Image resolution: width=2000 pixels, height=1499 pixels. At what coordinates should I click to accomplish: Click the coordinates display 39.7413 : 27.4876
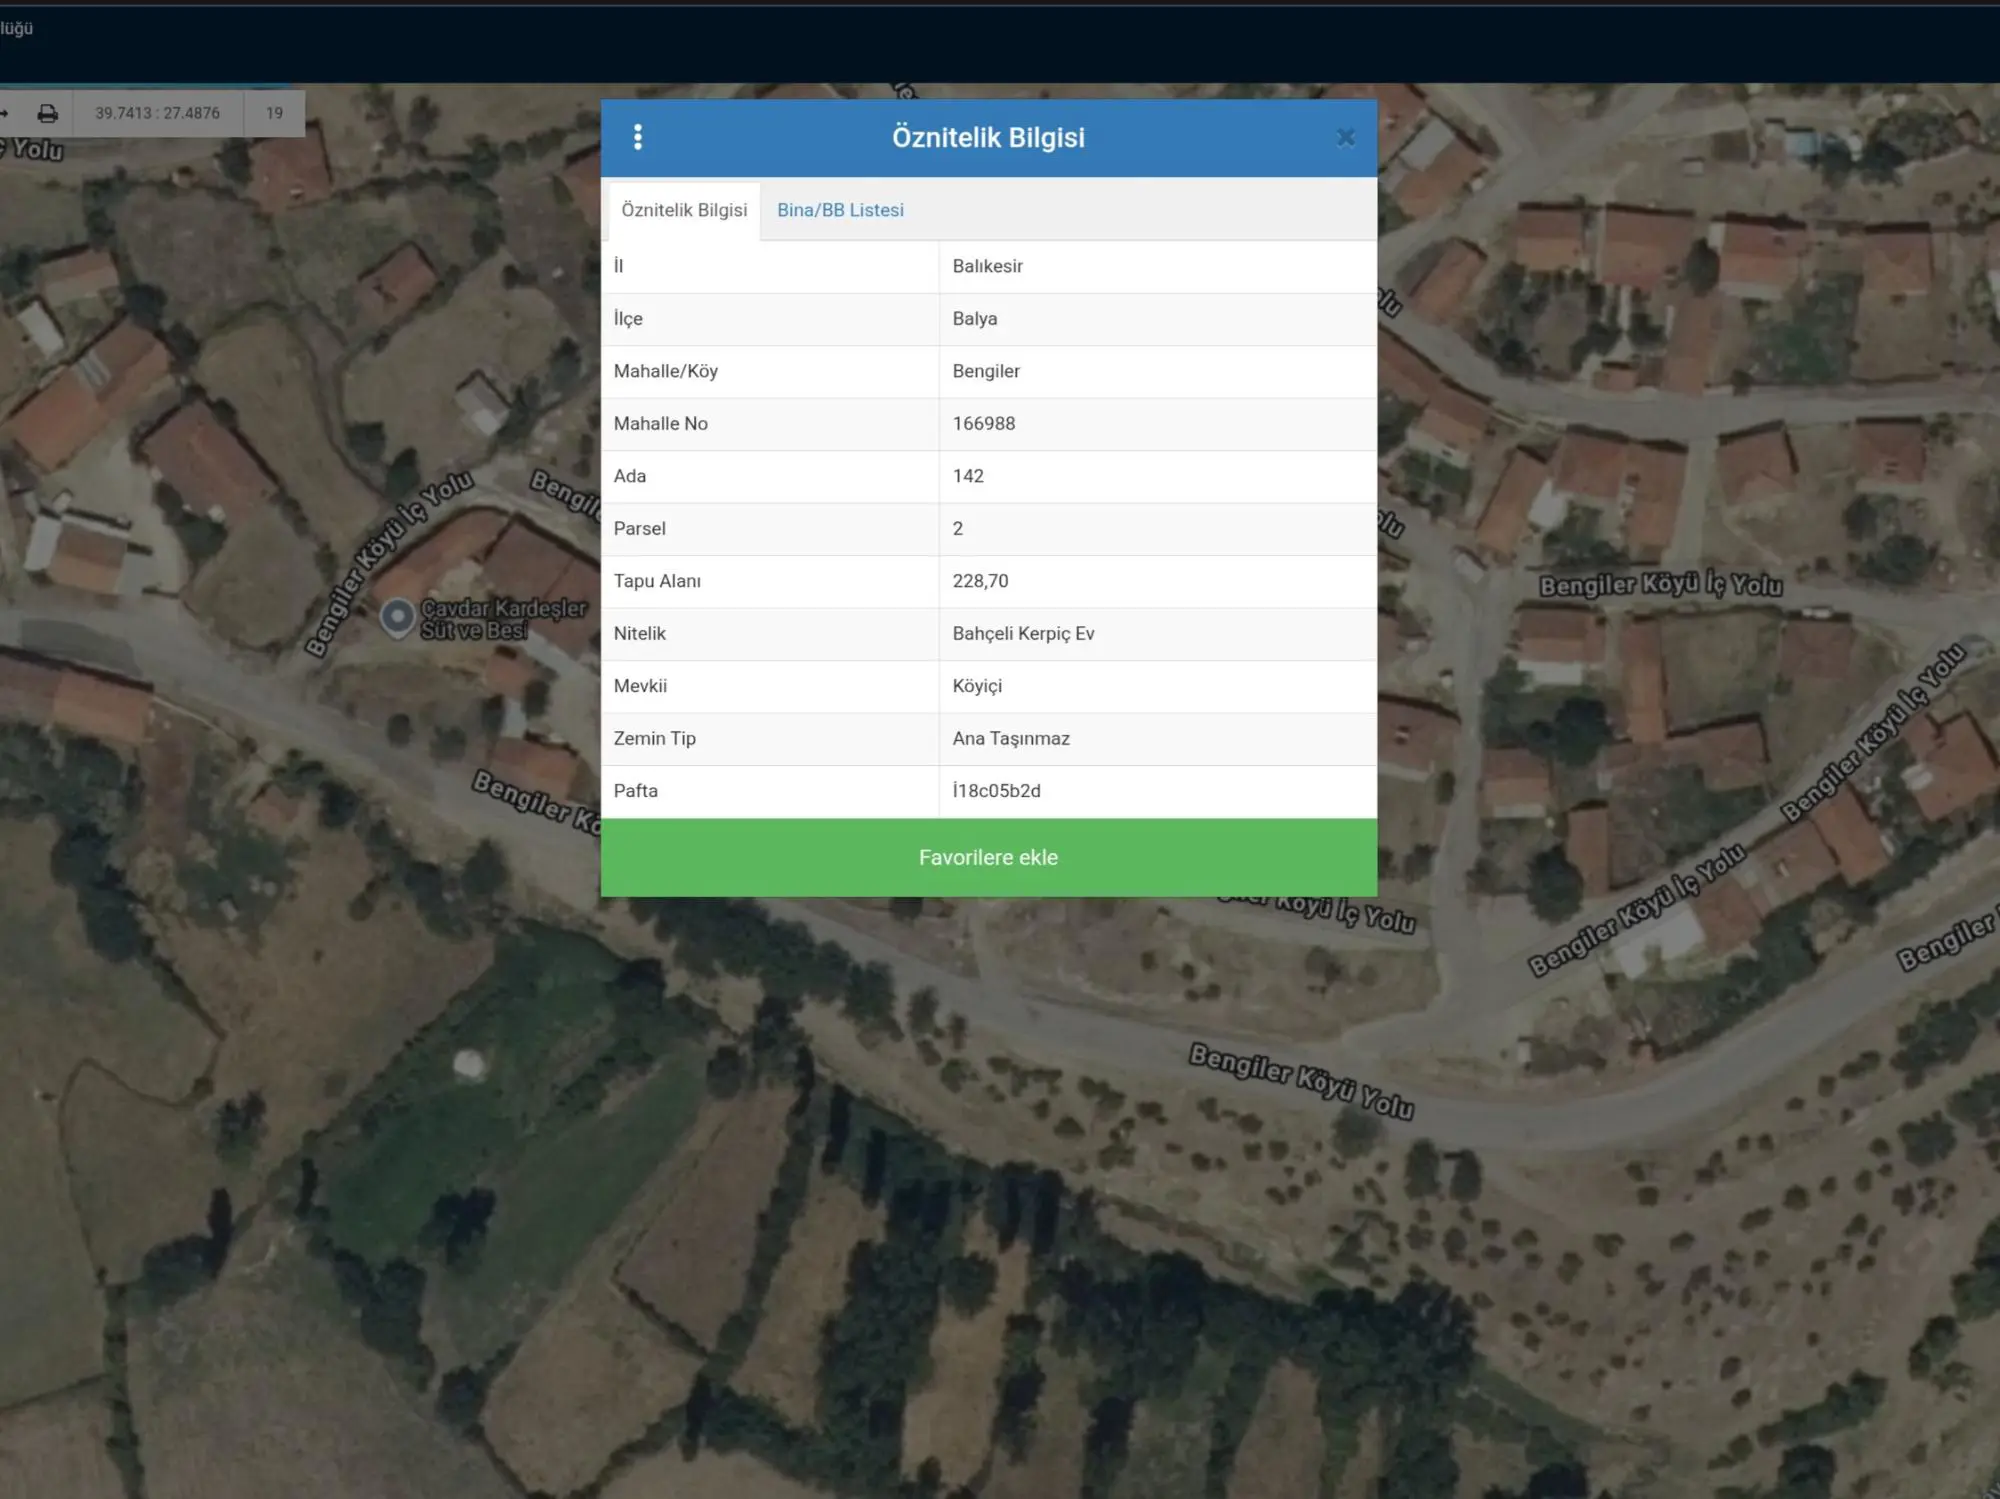[157, 113]
